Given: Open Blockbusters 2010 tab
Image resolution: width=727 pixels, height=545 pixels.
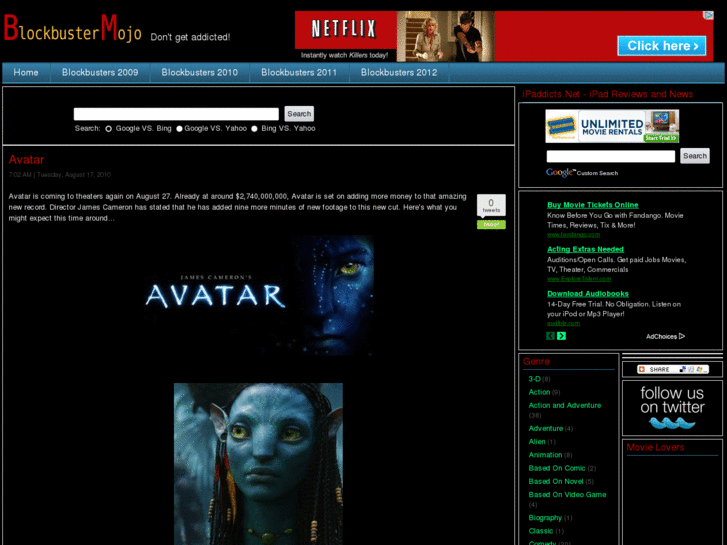Looking at the screenshot, I should tap(200, 72).
